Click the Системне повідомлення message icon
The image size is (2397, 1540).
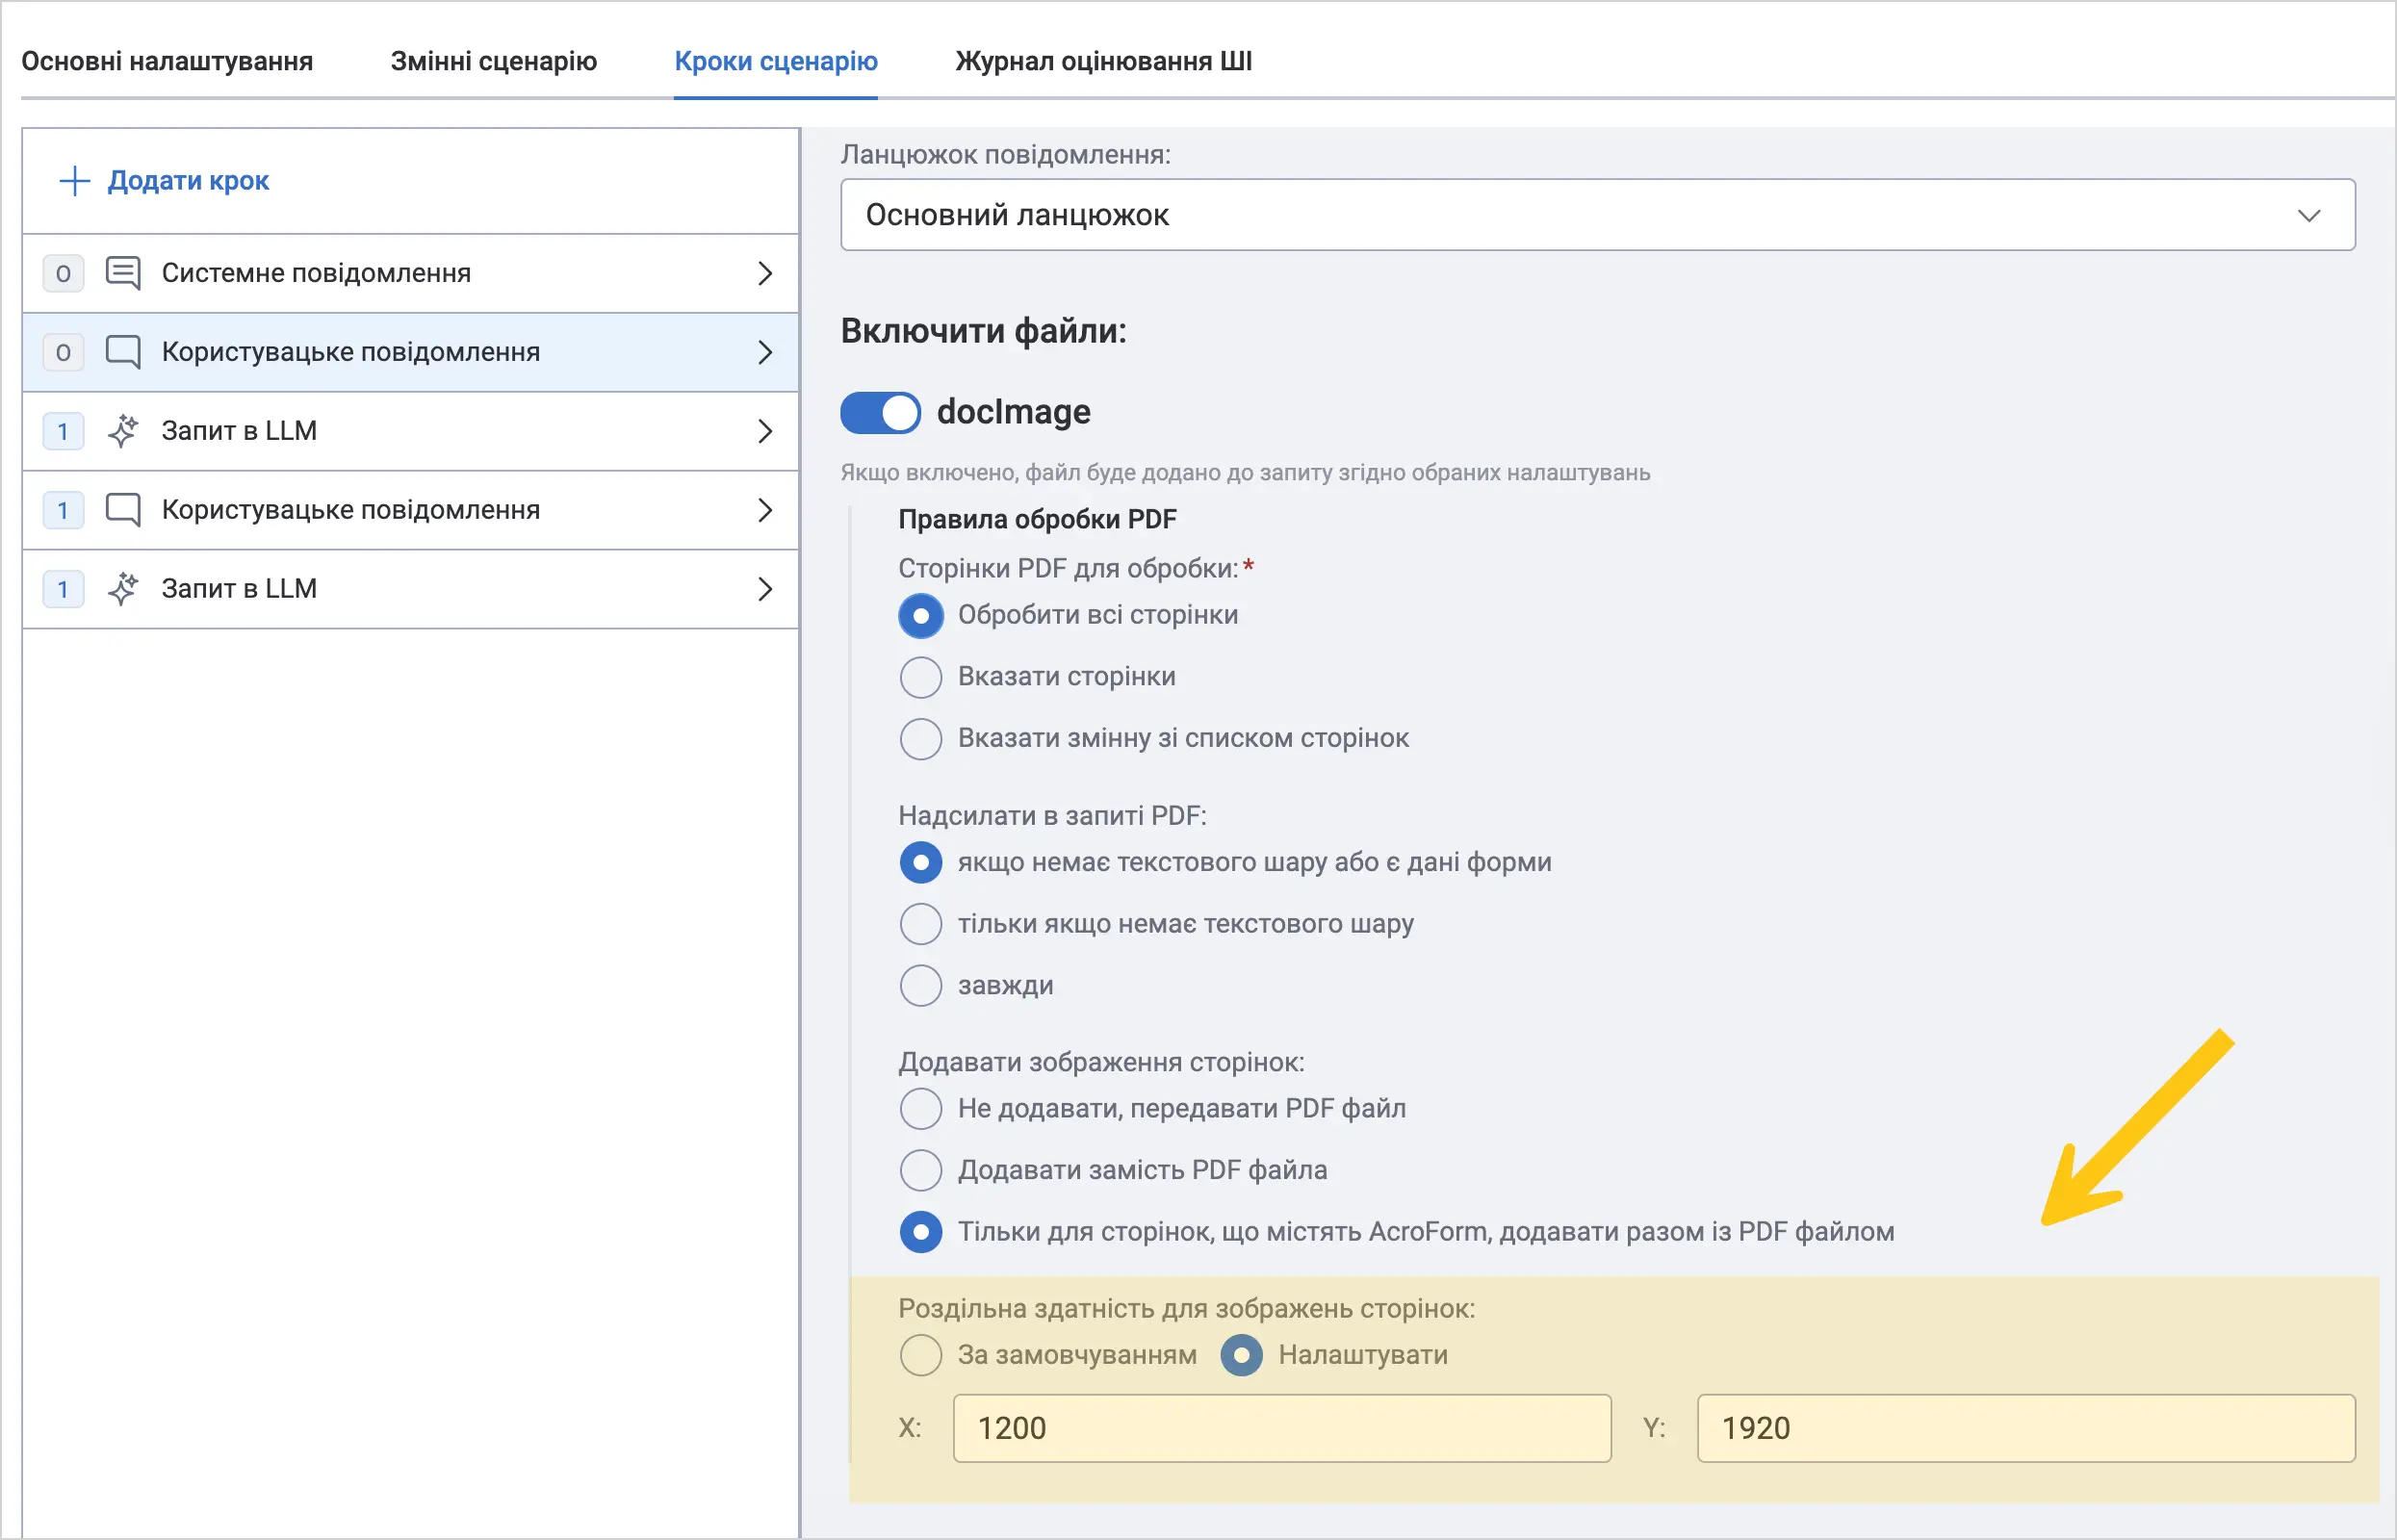pyautogui.click(x=123, y=273)
